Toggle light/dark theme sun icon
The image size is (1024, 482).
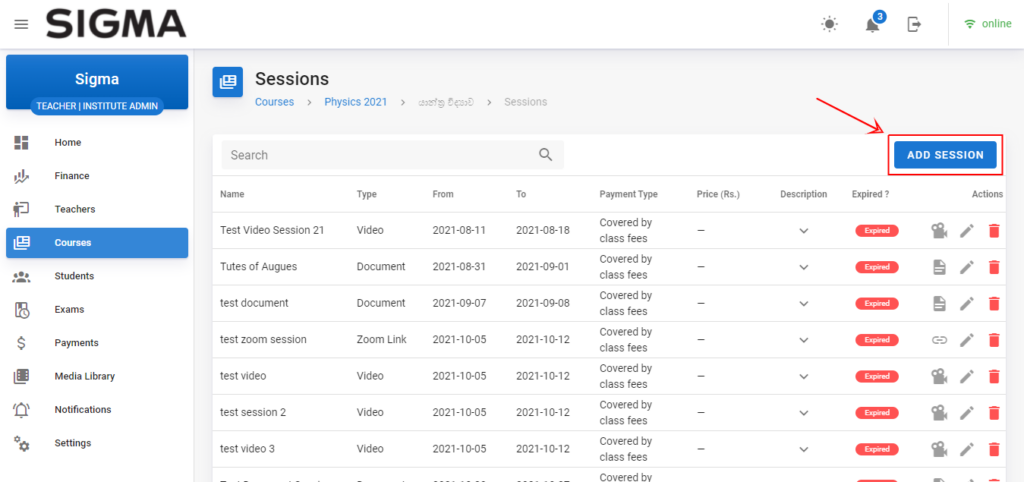[829, 25]
